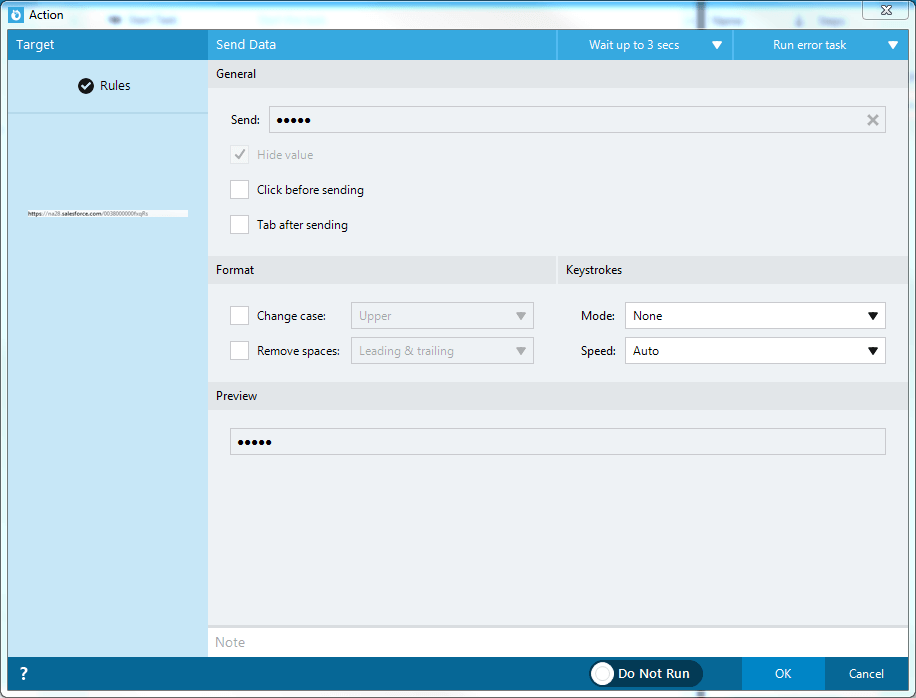916x698 pixels.
Task: Click the salesforce URL target thumbnail
Action: click(x=107, y=214)
